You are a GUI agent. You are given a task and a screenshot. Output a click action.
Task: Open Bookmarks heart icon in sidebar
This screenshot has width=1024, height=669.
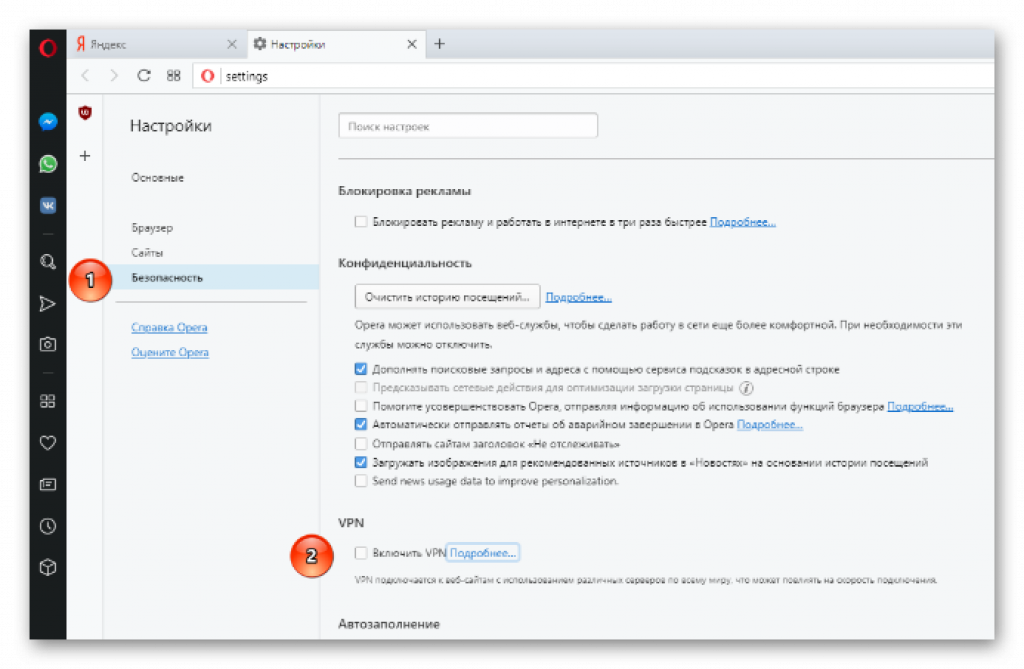tap(47, 442)
